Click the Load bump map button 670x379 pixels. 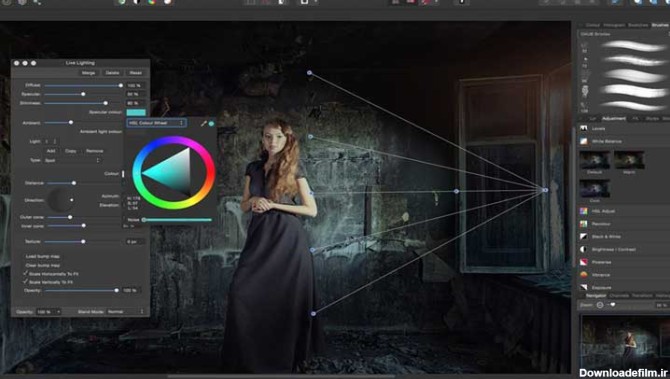click(43, 256)
